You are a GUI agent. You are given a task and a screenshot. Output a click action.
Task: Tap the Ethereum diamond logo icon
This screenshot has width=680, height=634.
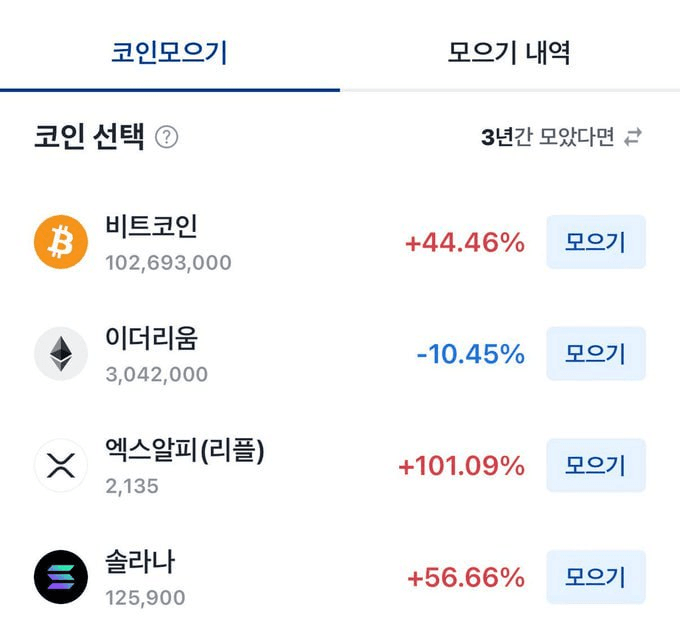[61, 354]
